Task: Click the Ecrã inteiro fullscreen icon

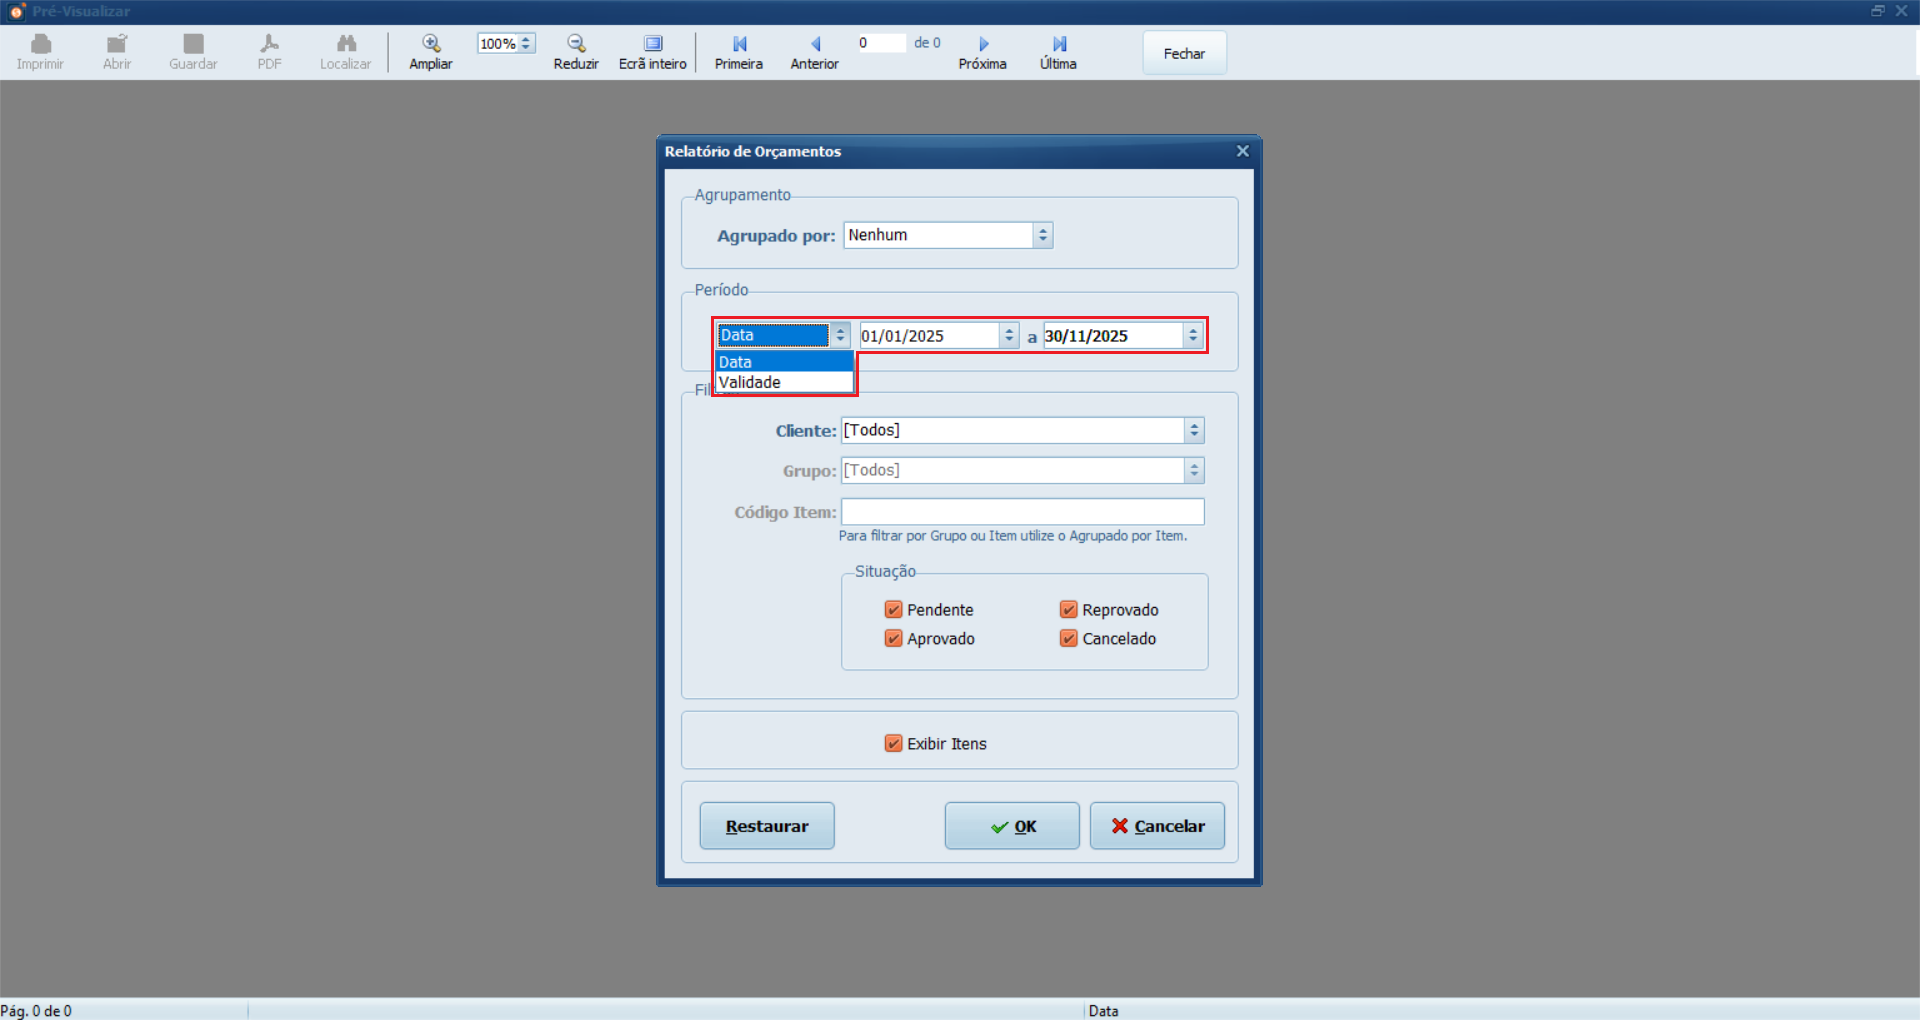Action: tap(652, 44)
